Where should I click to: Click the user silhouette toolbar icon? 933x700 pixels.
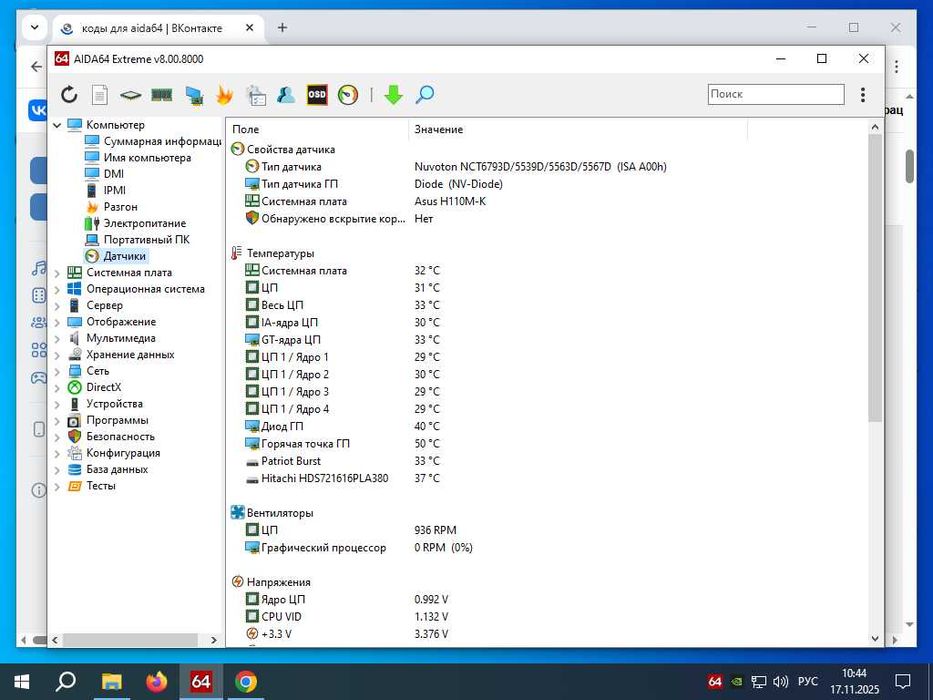[286, 95]
